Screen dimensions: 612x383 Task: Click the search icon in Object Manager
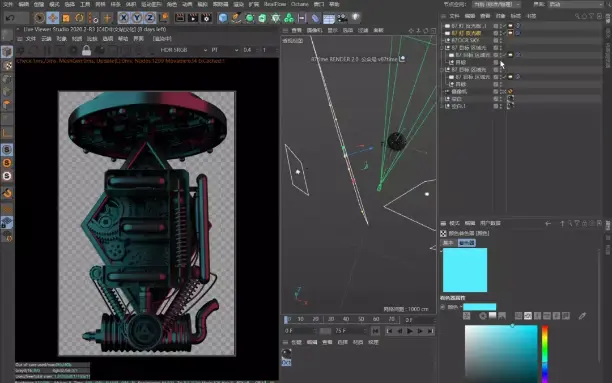(x=577, y=16)
